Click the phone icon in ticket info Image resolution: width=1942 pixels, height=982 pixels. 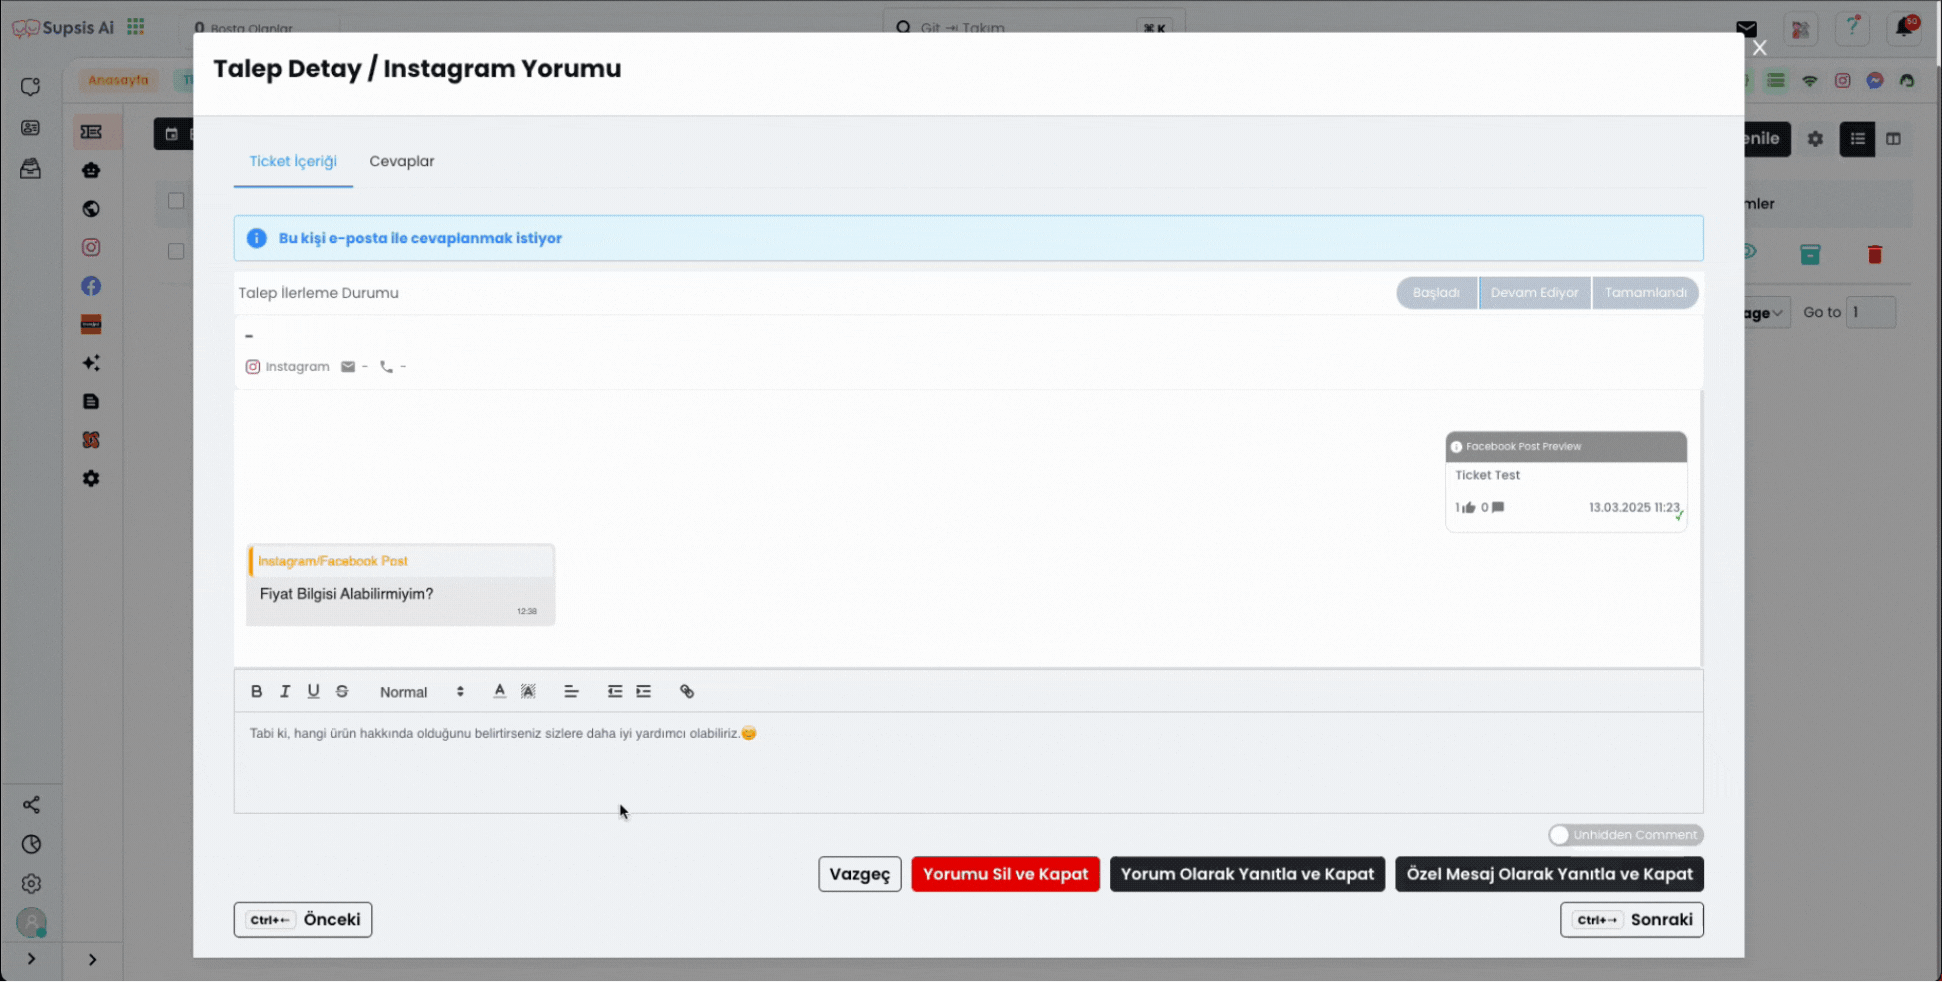(386, 367)
